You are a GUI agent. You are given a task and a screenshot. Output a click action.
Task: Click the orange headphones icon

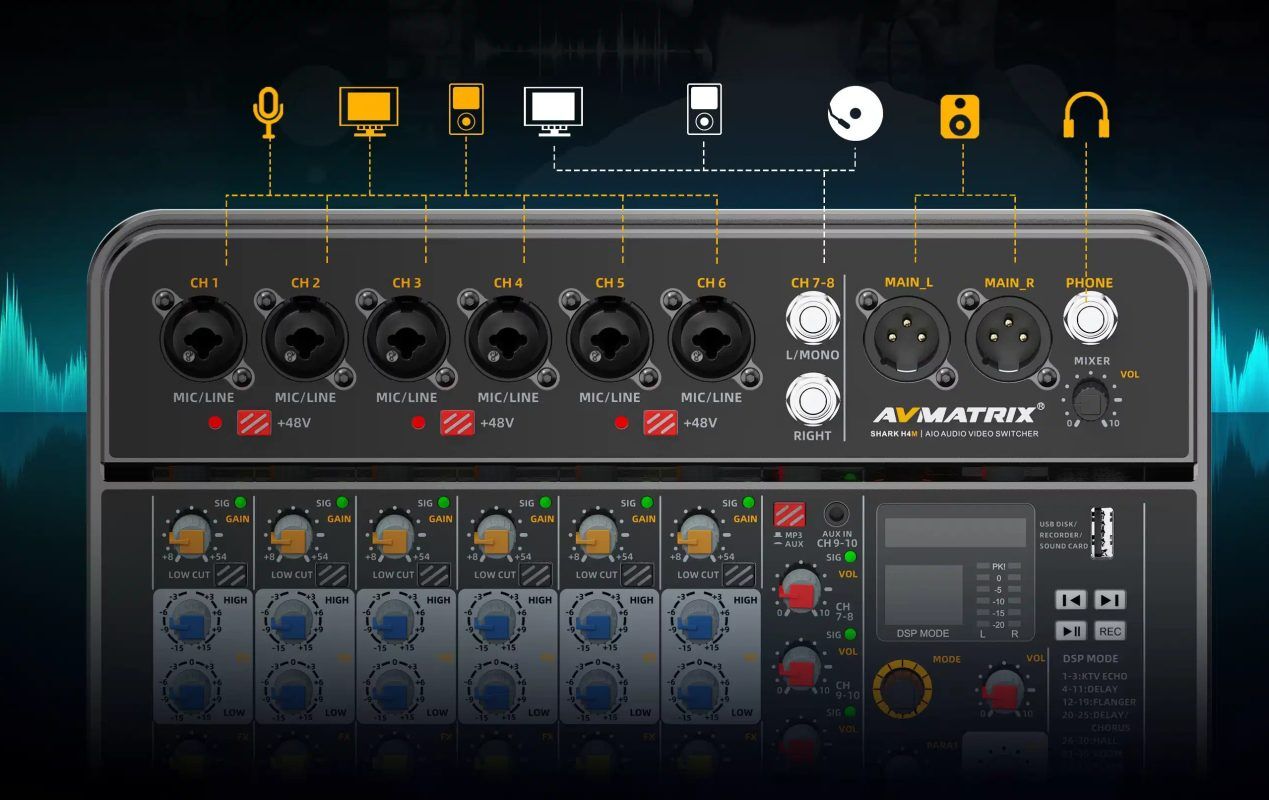(x=1086, y=115)
